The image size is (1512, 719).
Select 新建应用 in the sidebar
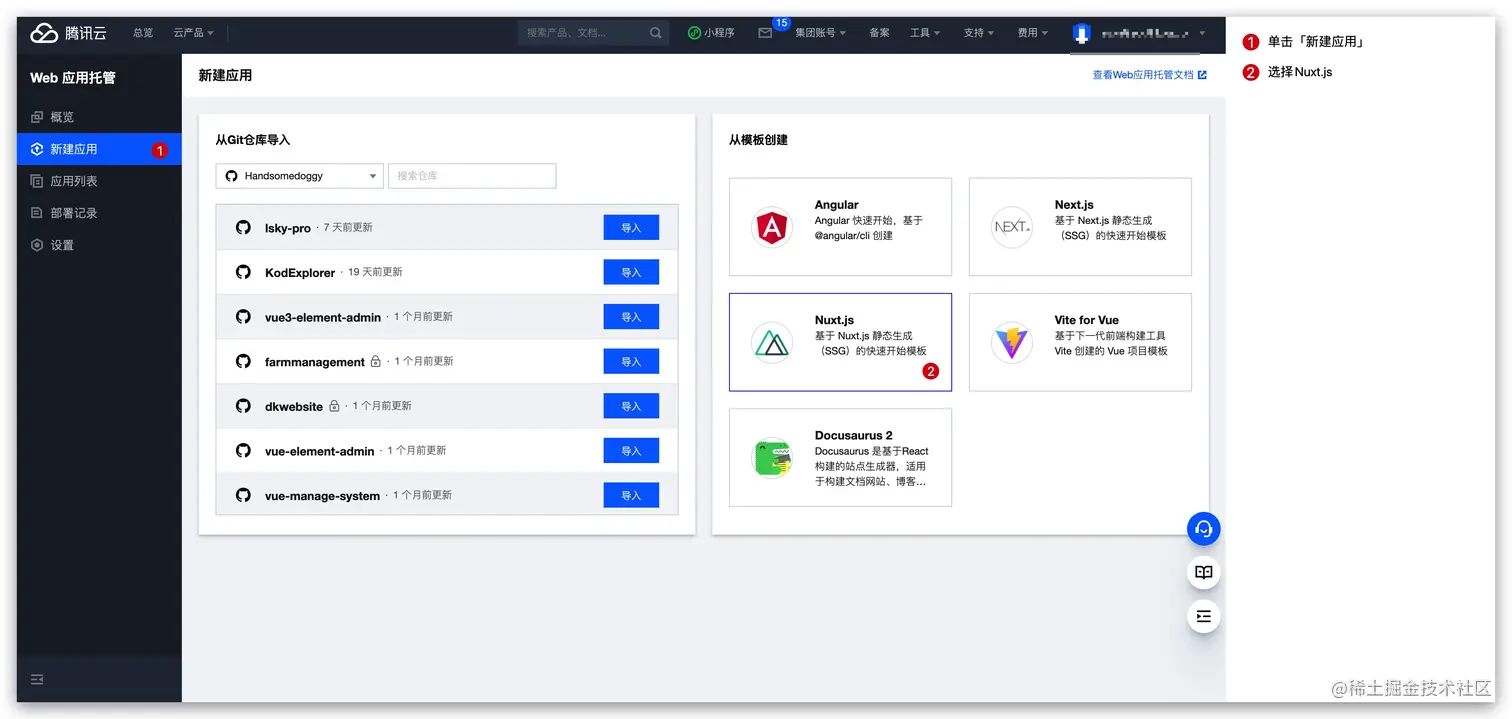pyautogui.click(x=99, y=149)
